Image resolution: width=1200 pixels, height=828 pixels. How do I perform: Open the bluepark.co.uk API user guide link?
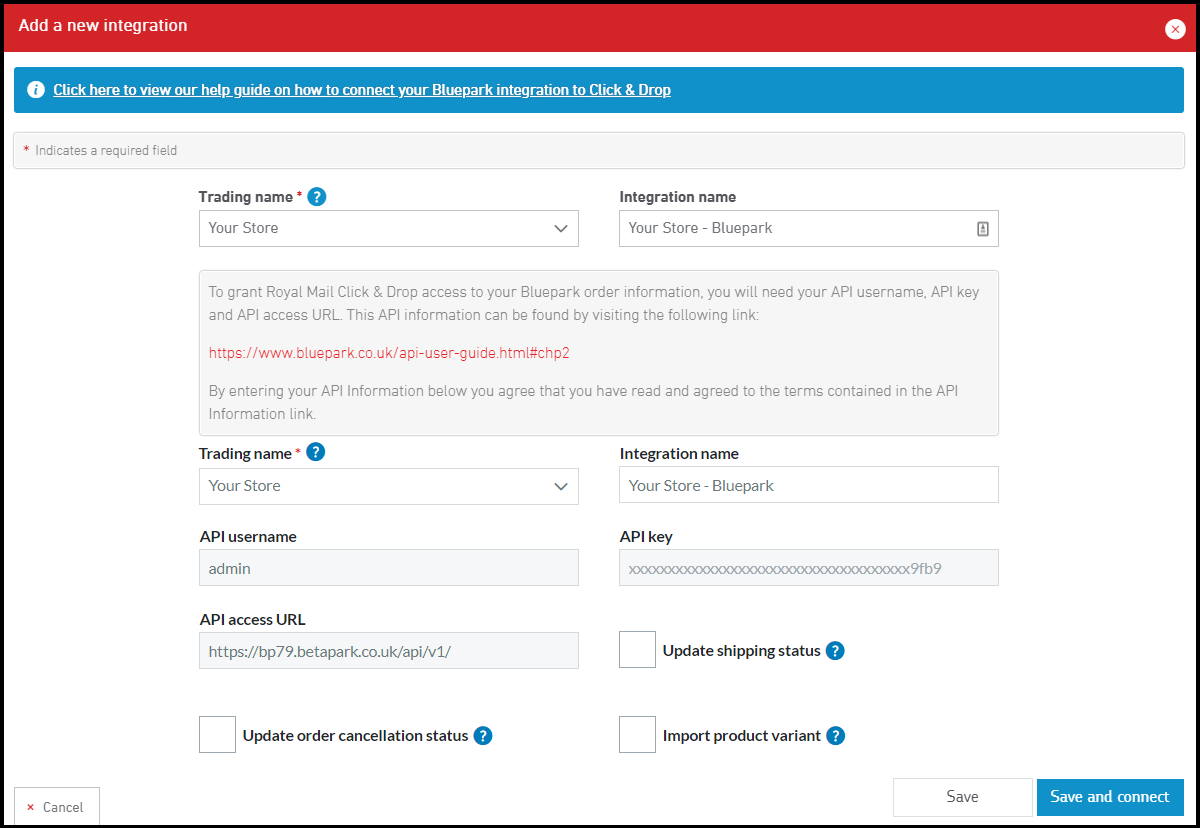389,353
